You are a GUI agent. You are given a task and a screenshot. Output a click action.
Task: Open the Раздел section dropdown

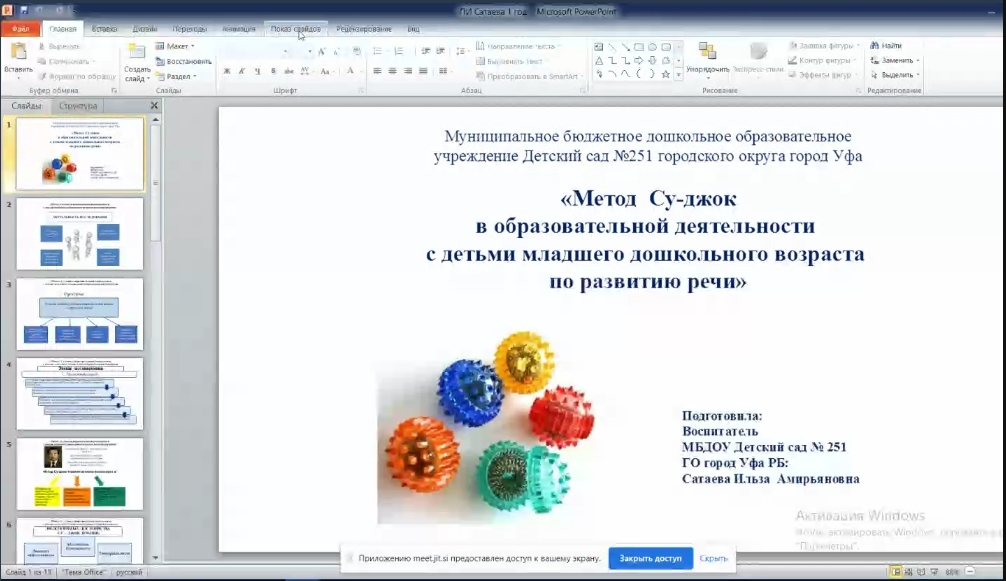coord(176,76)
